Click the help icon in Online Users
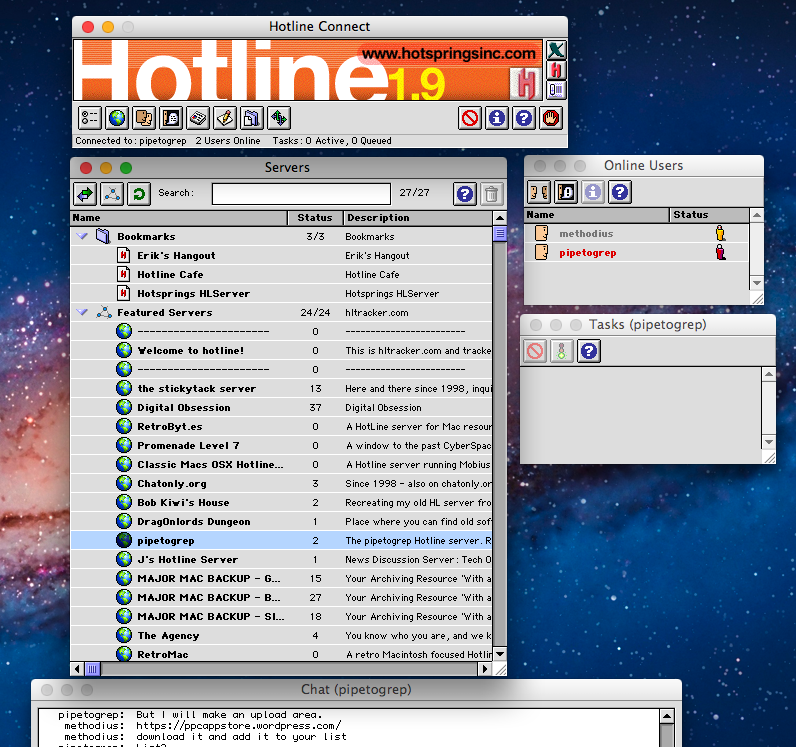 pos(620,192)
